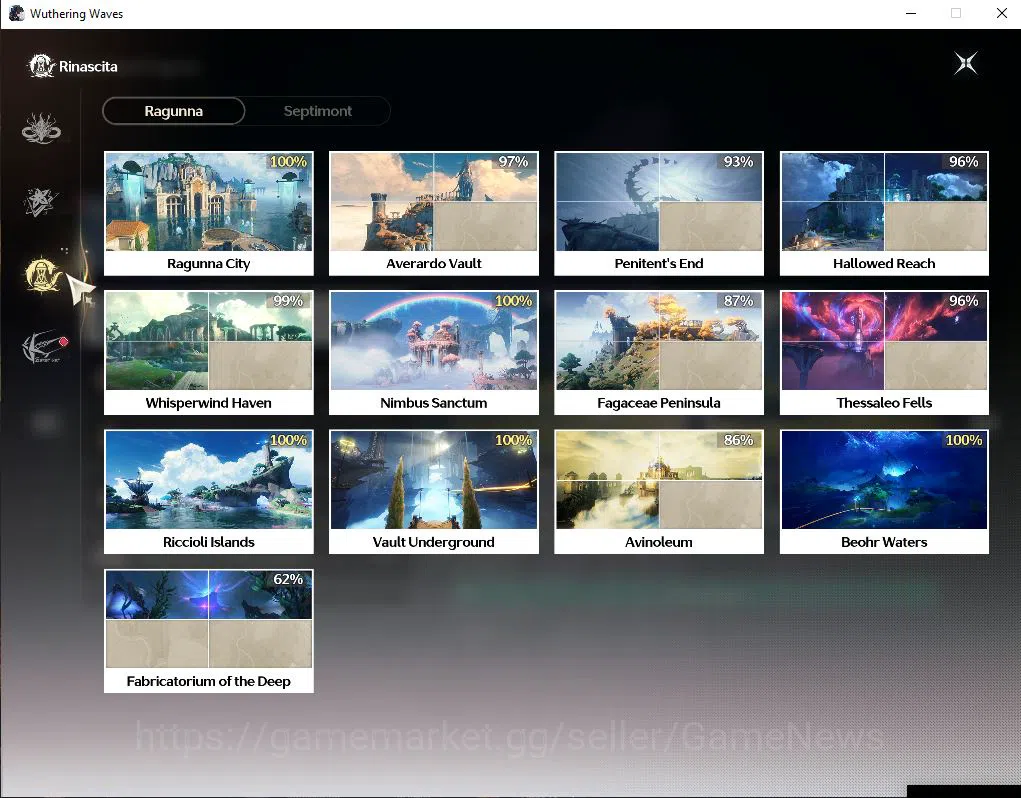Image resolution: width=1021 pixels, height=798 pixels.
Task: Click the 97% progress on Averardo Vault
Action: tap(513, 161)
